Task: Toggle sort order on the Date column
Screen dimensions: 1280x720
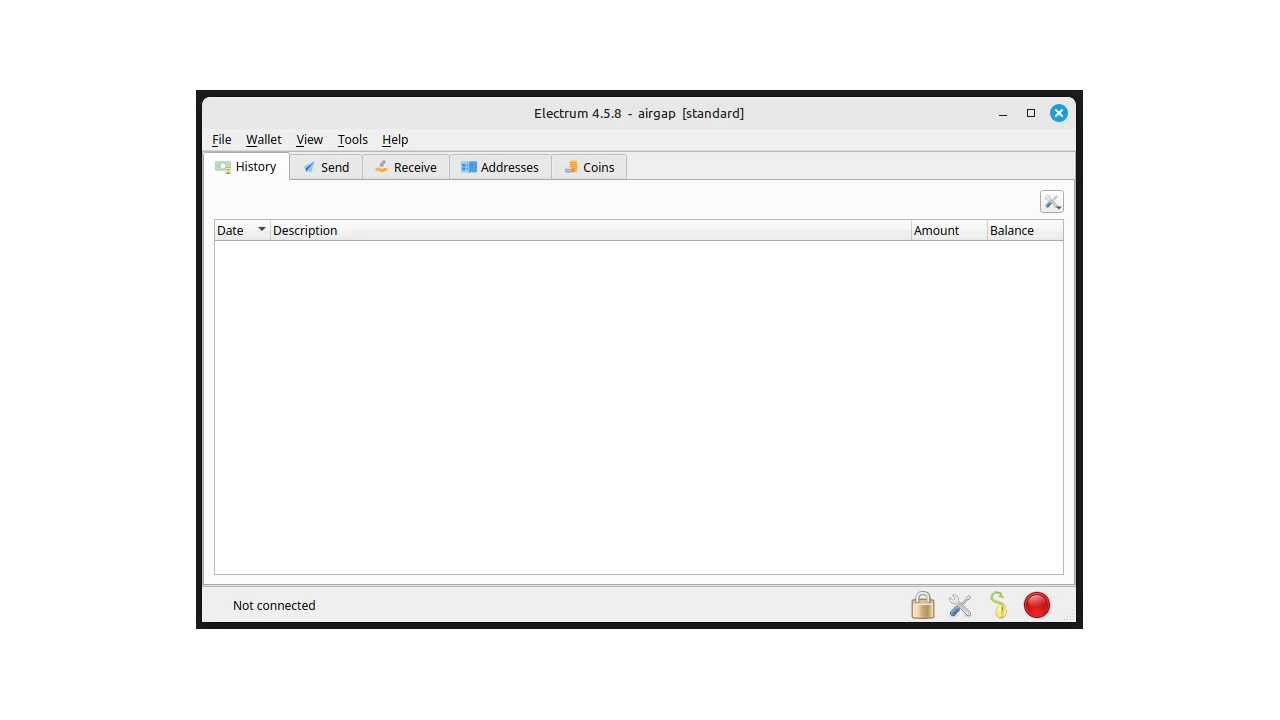Action: (241, 230)
